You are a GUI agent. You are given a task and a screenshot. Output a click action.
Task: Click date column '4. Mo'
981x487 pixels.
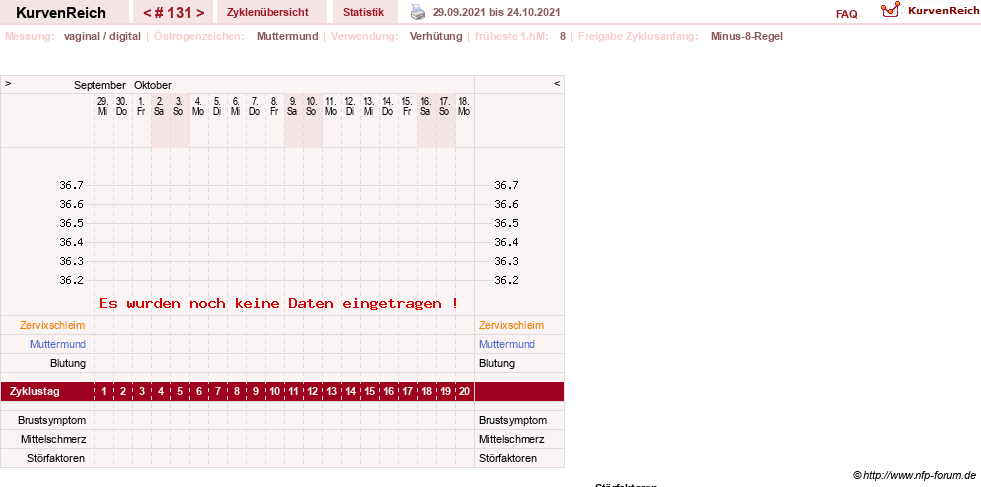[x=198, y=106]
